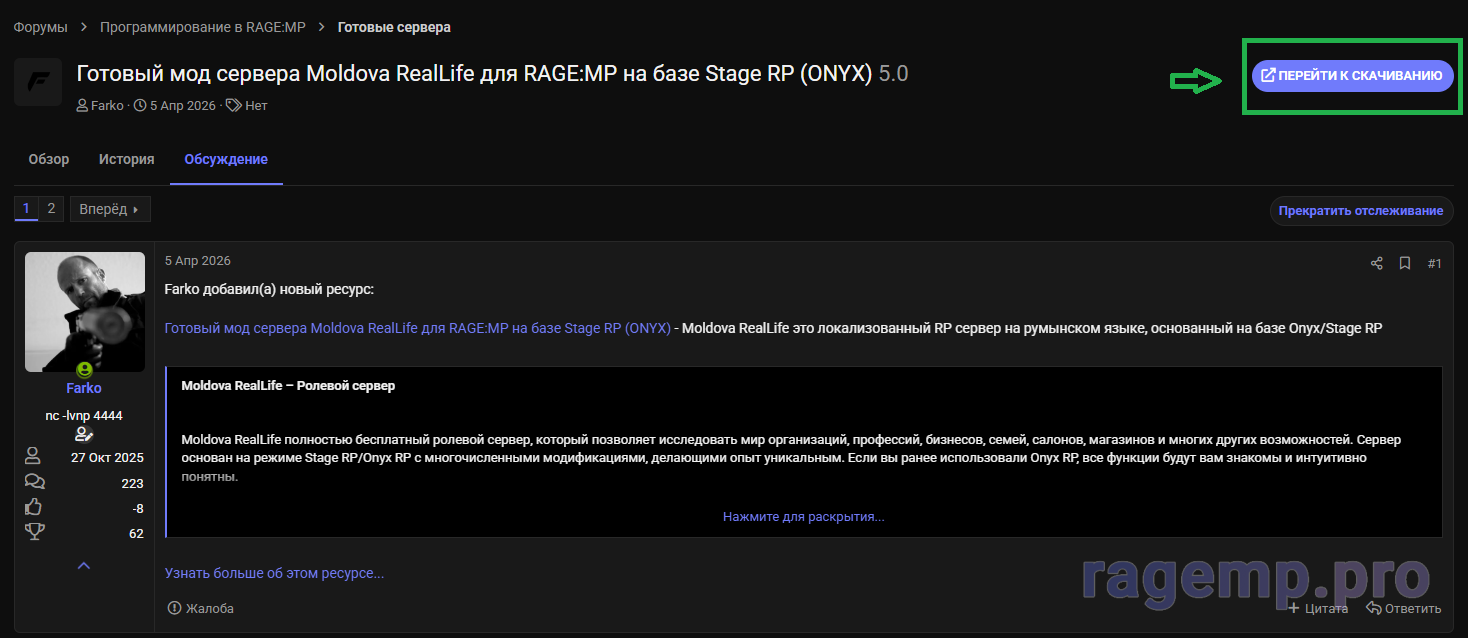
Task: Toggle watching with Прекратить отслеживание
Action: (x=1361, y=211)
